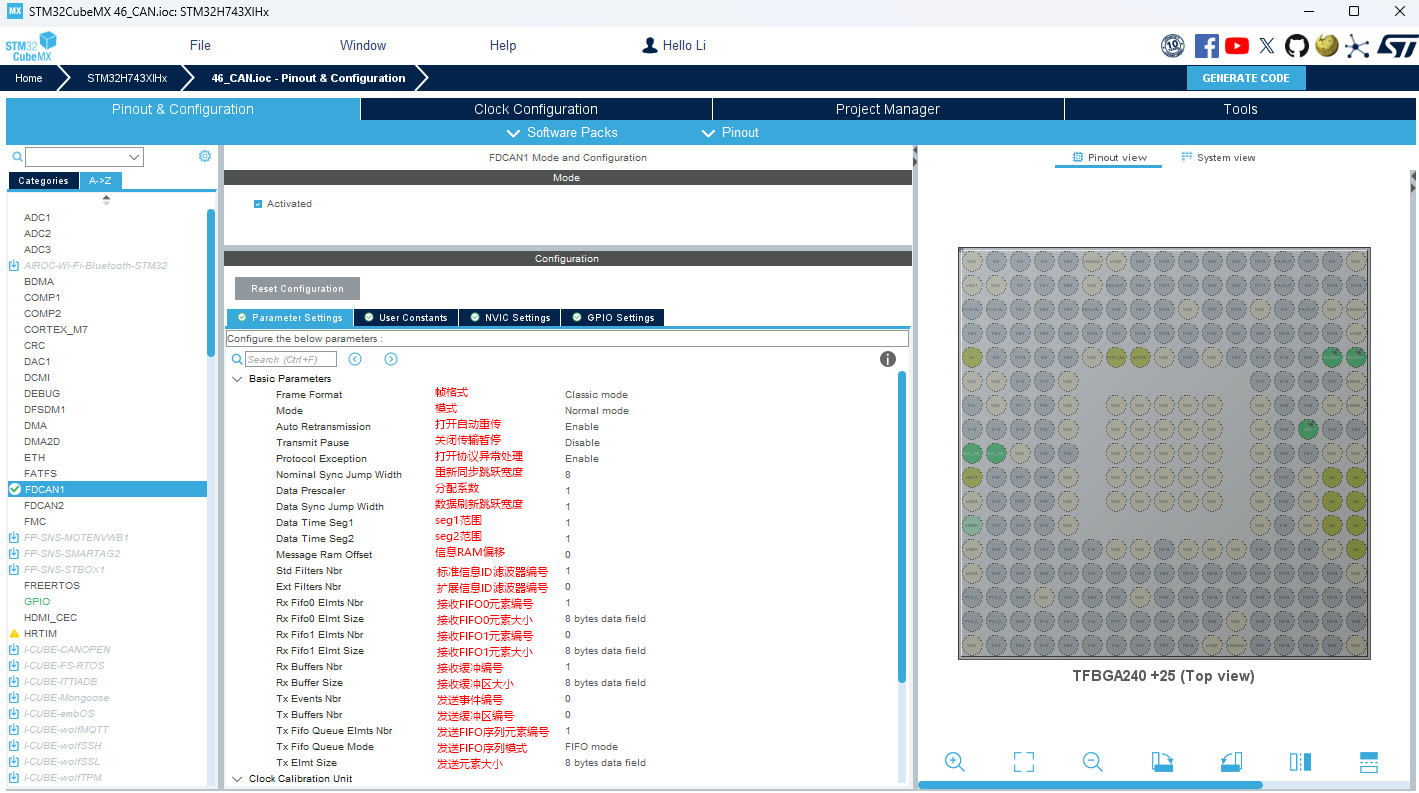
Task: Click the GENERATE CODE button
Action: point(1246,78)
